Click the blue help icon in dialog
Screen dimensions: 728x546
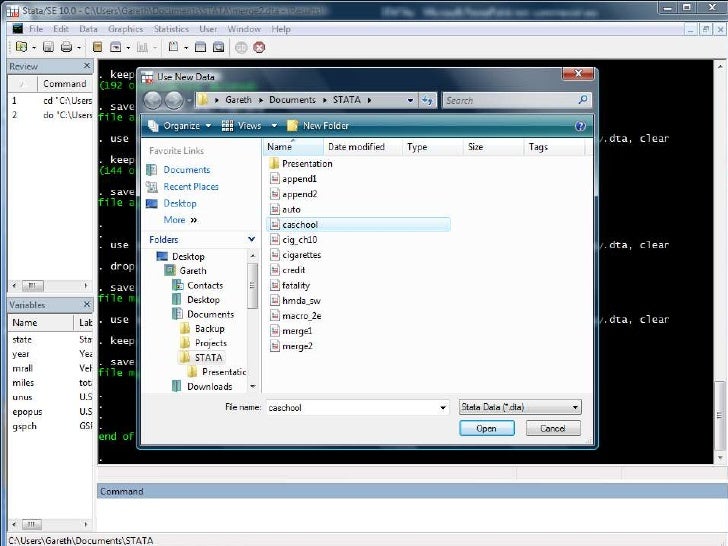(x=580, y=126)
